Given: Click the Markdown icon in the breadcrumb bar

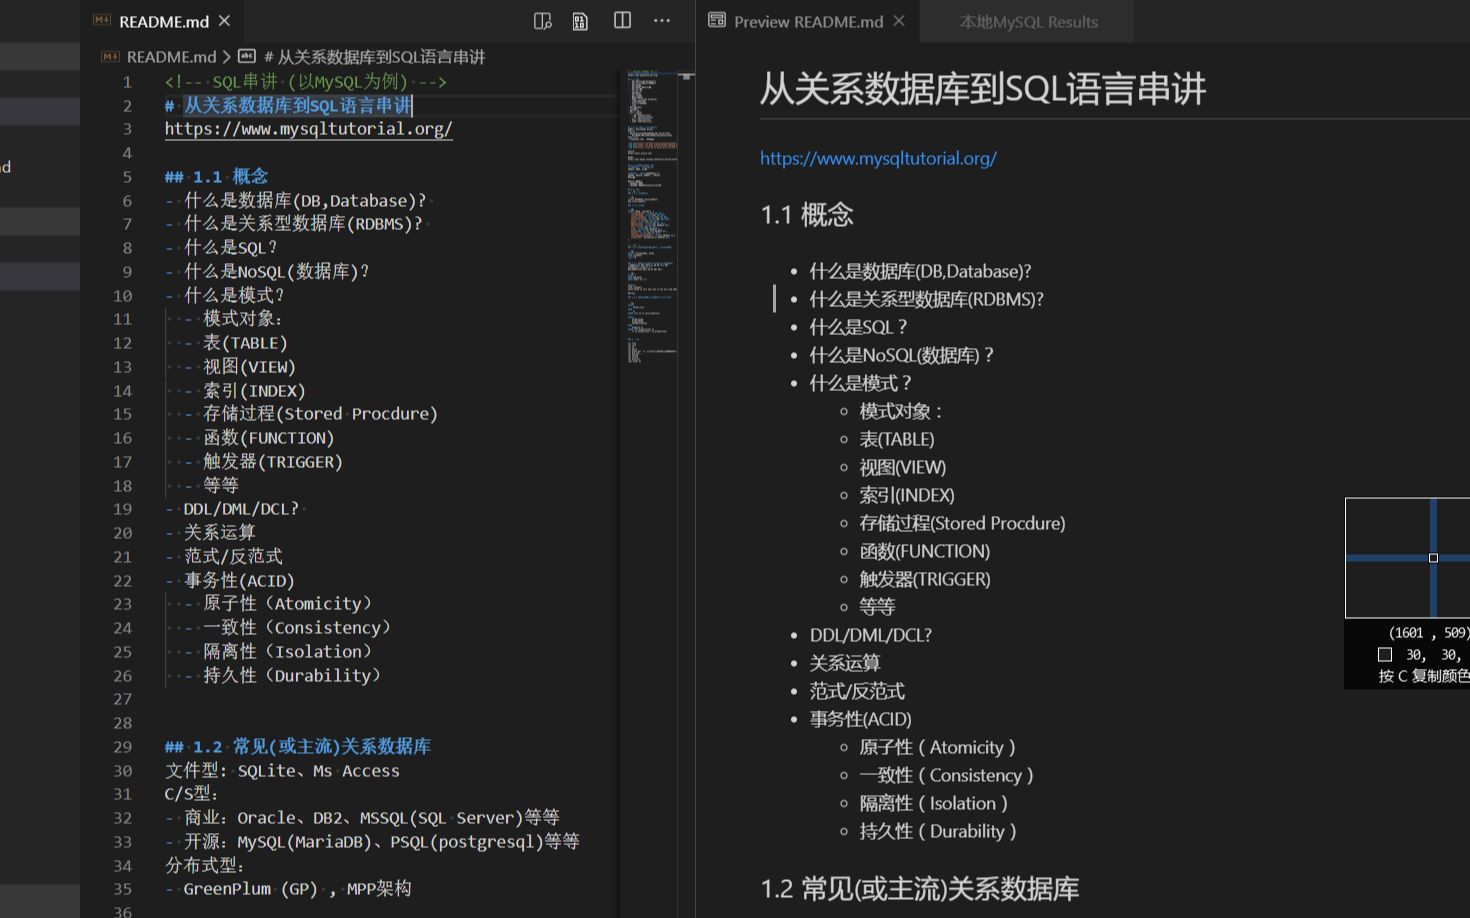Looking at the screenshot, I should click(x=110, y=57).
